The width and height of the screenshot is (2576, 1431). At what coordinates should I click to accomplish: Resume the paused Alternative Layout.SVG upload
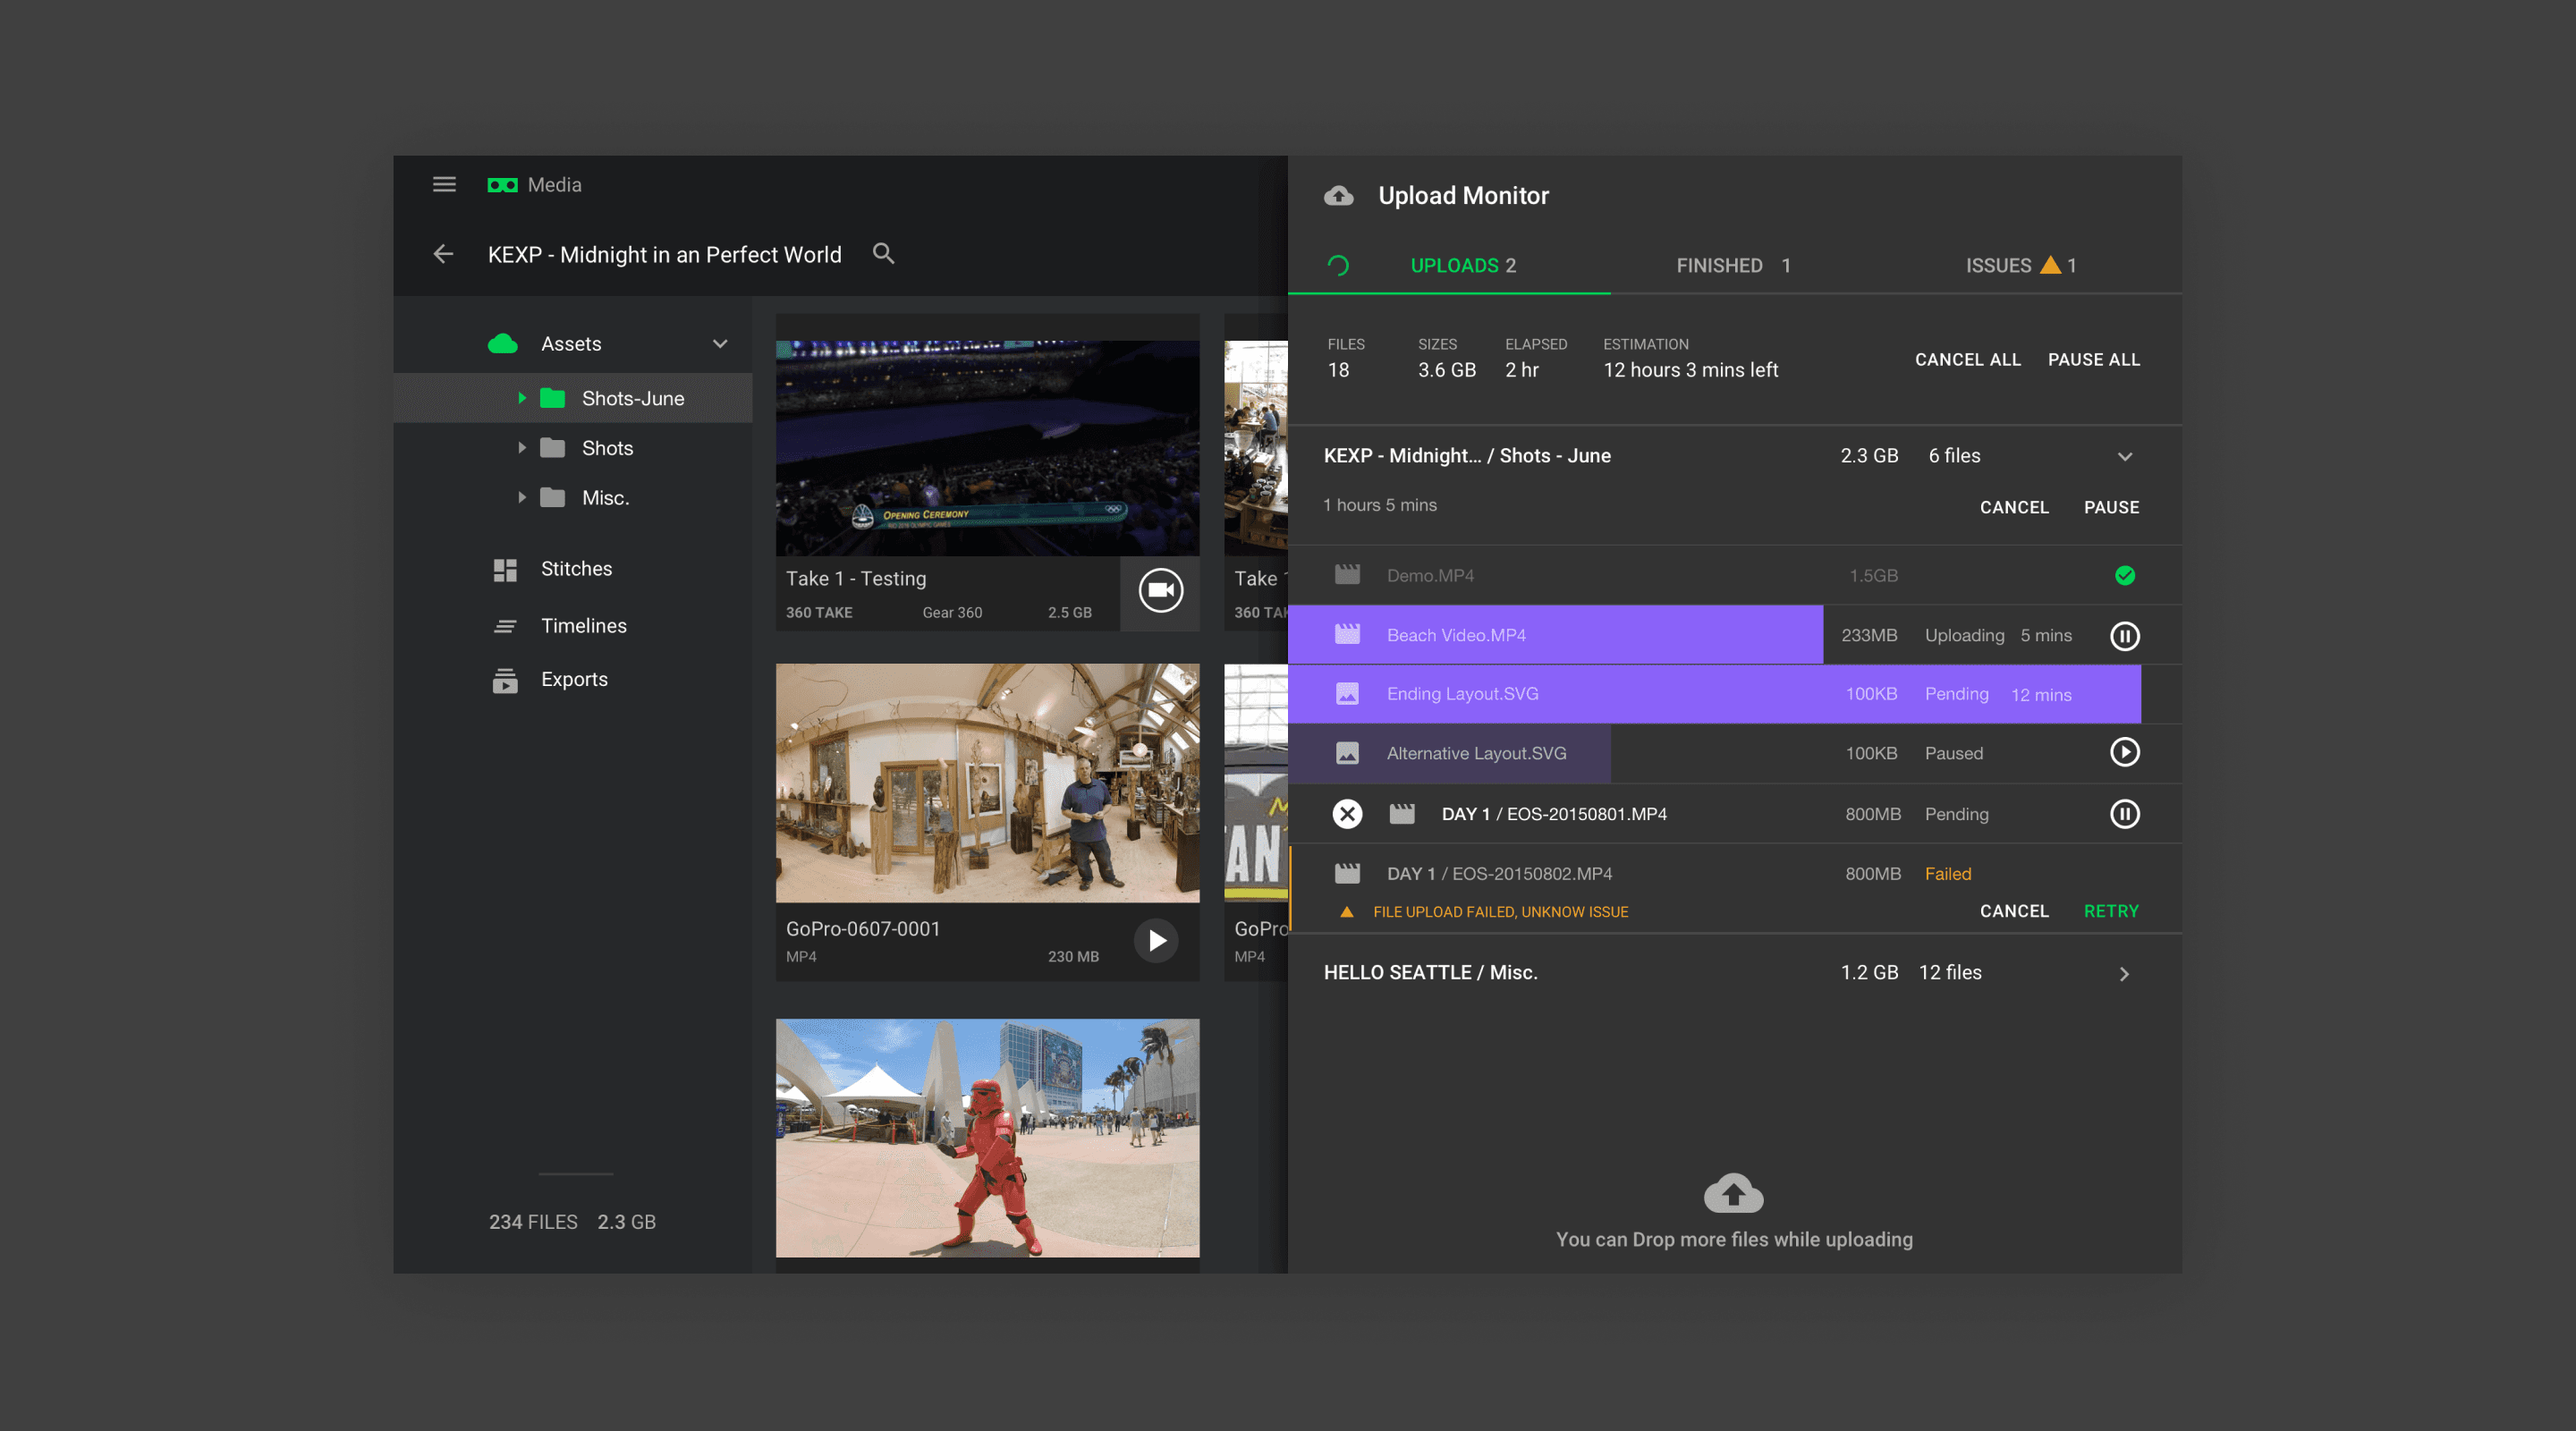point(2125,752)
